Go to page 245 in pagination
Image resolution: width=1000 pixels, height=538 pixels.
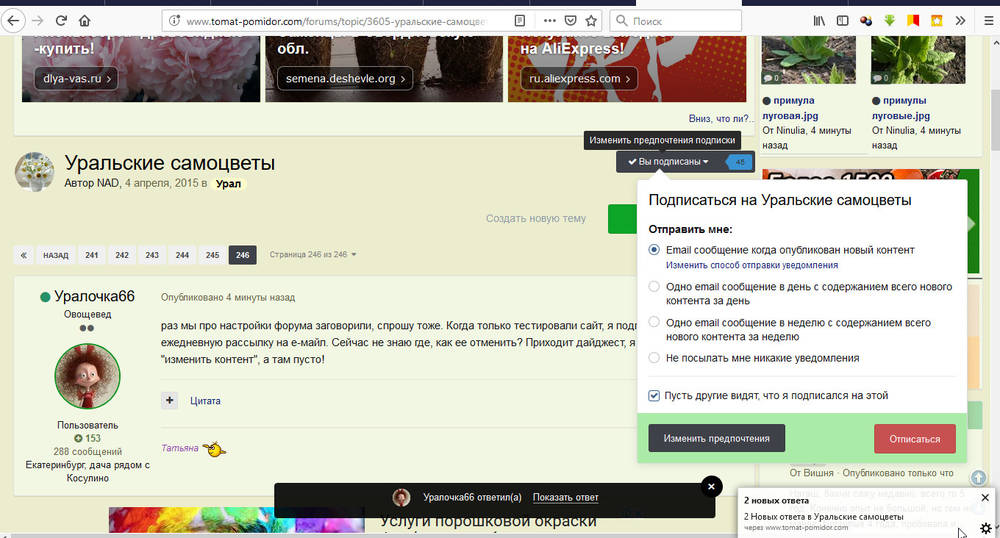[212, 255]
